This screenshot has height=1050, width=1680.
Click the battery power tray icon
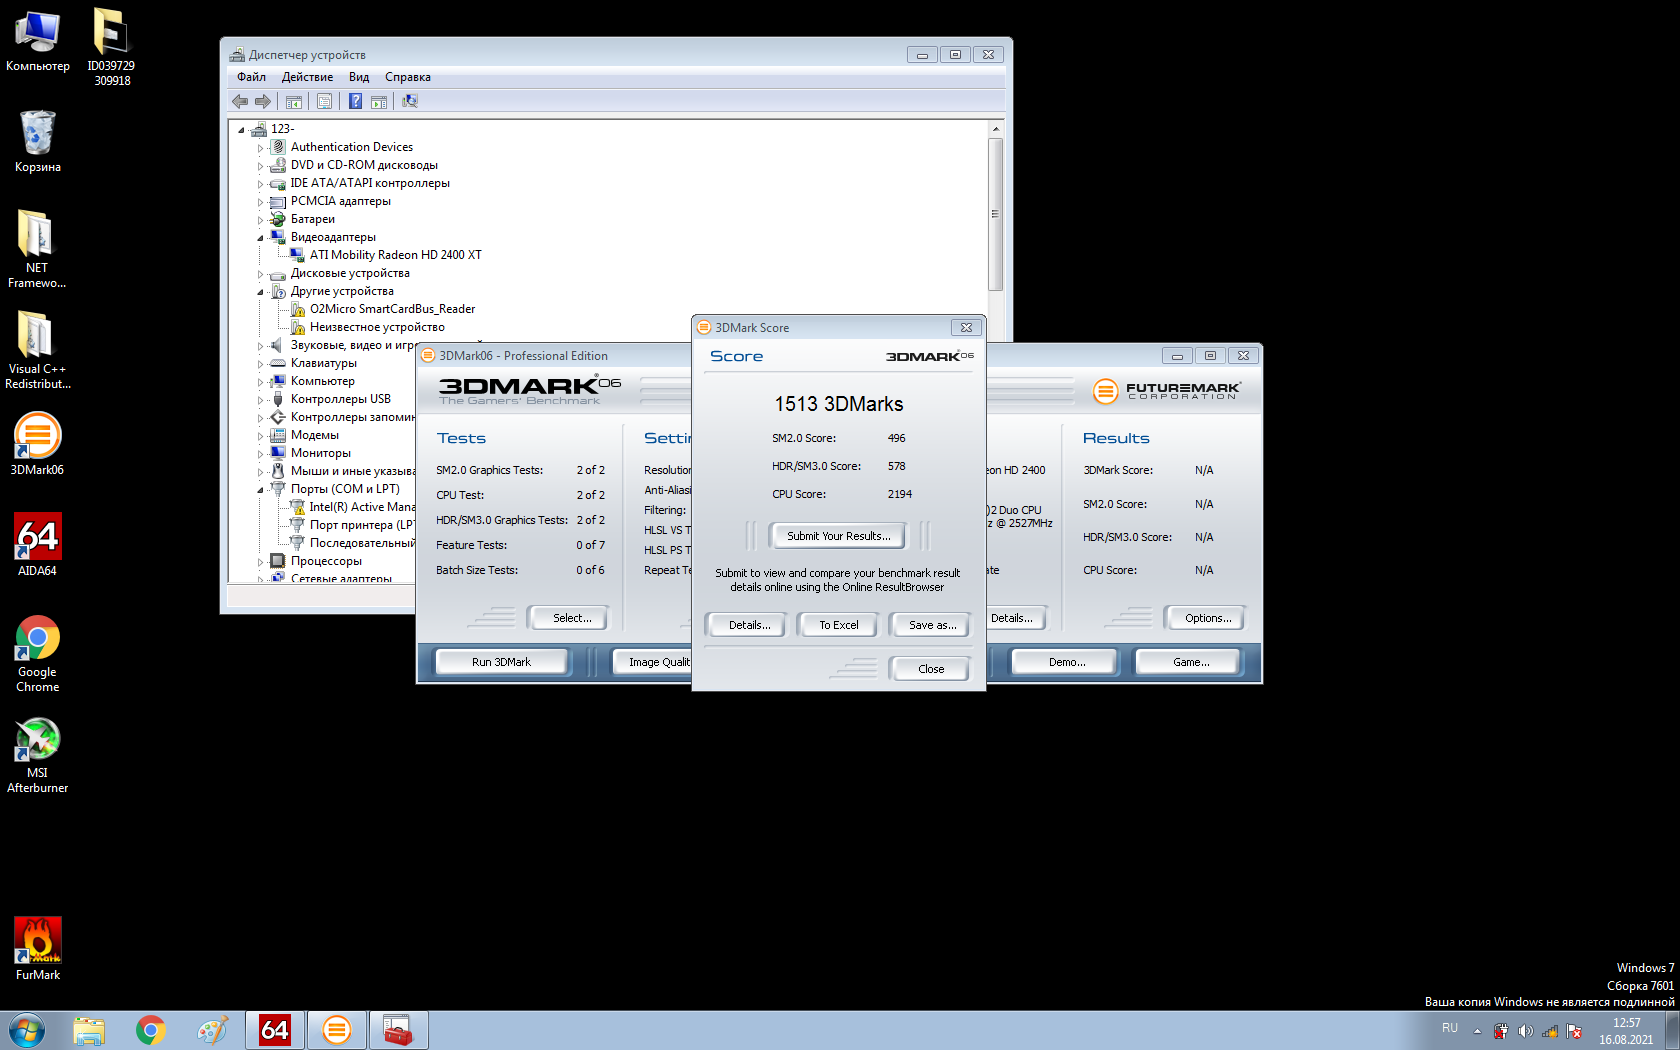pos(1501,1031)
